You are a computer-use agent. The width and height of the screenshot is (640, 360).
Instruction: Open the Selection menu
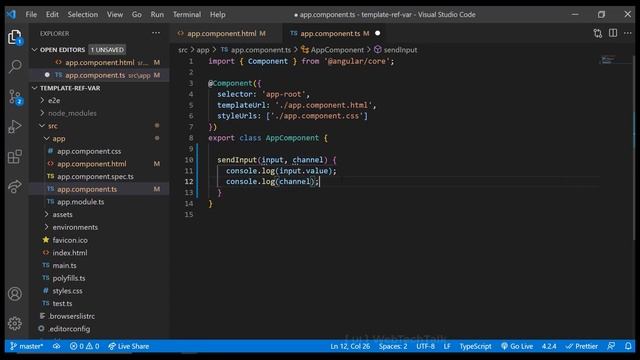coord(83,14)
